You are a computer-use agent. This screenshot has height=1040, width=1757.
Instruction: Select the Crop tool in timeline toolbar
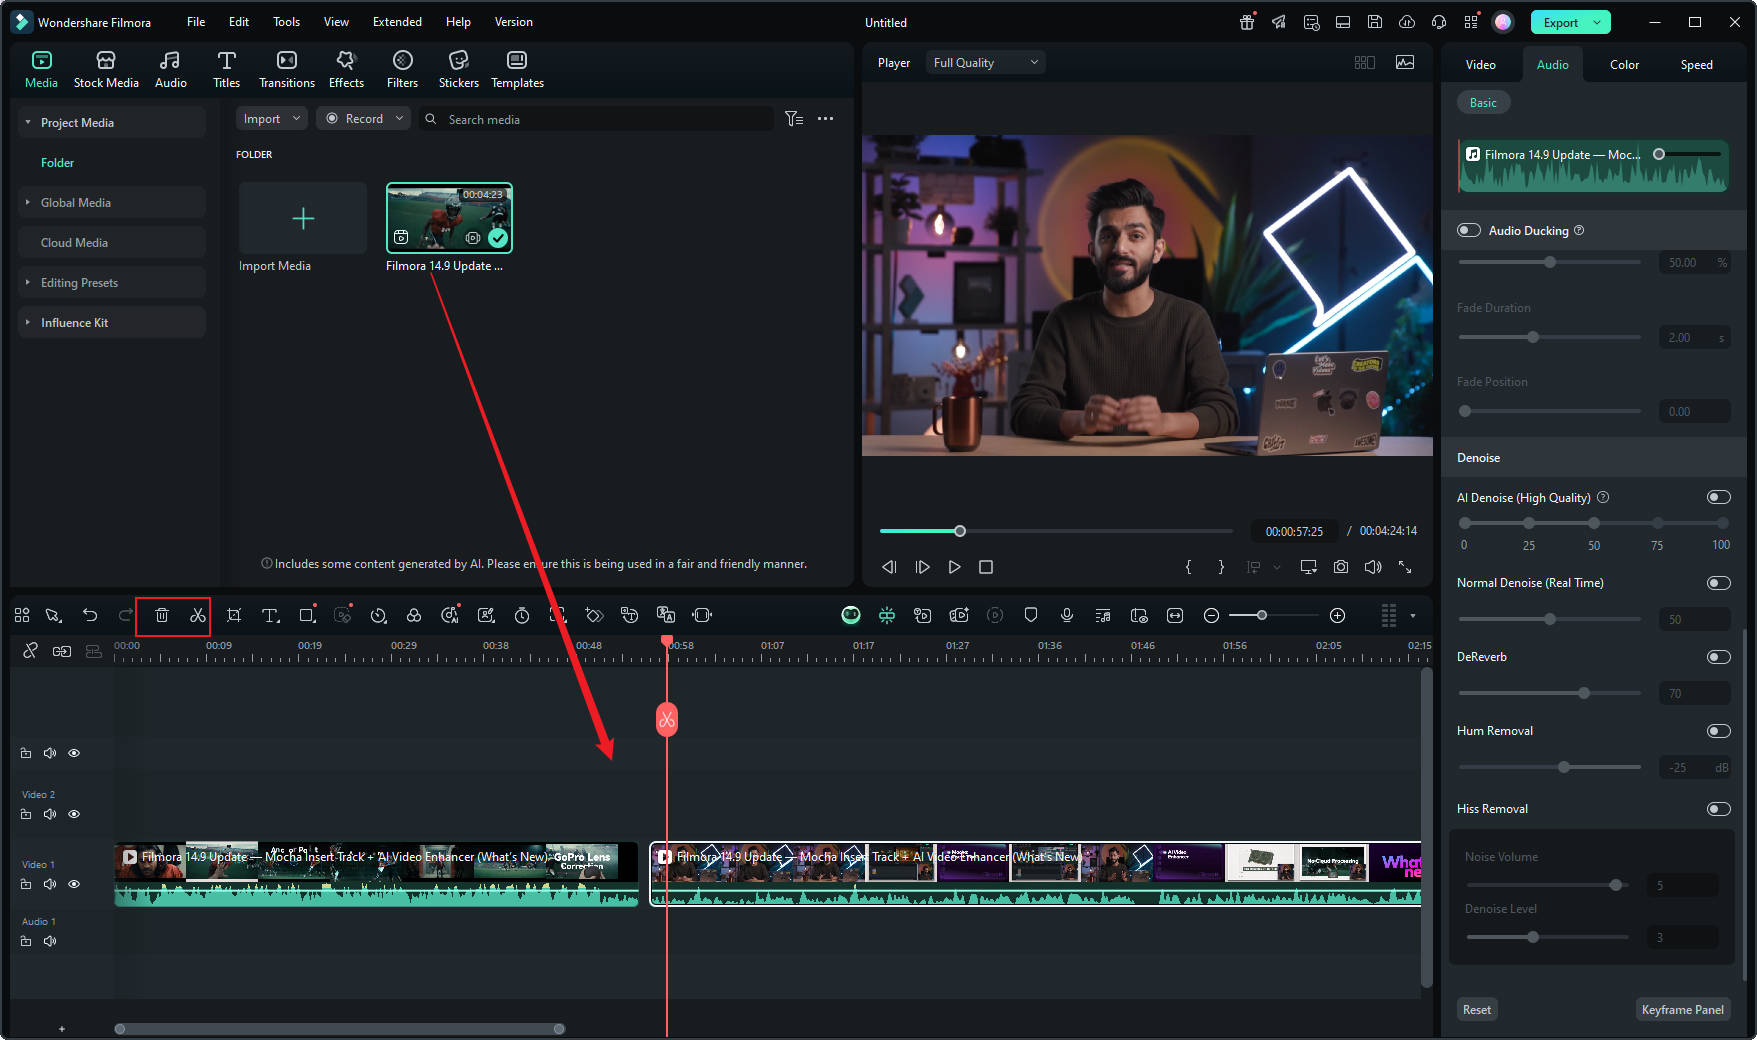click(x=234, y=616)
